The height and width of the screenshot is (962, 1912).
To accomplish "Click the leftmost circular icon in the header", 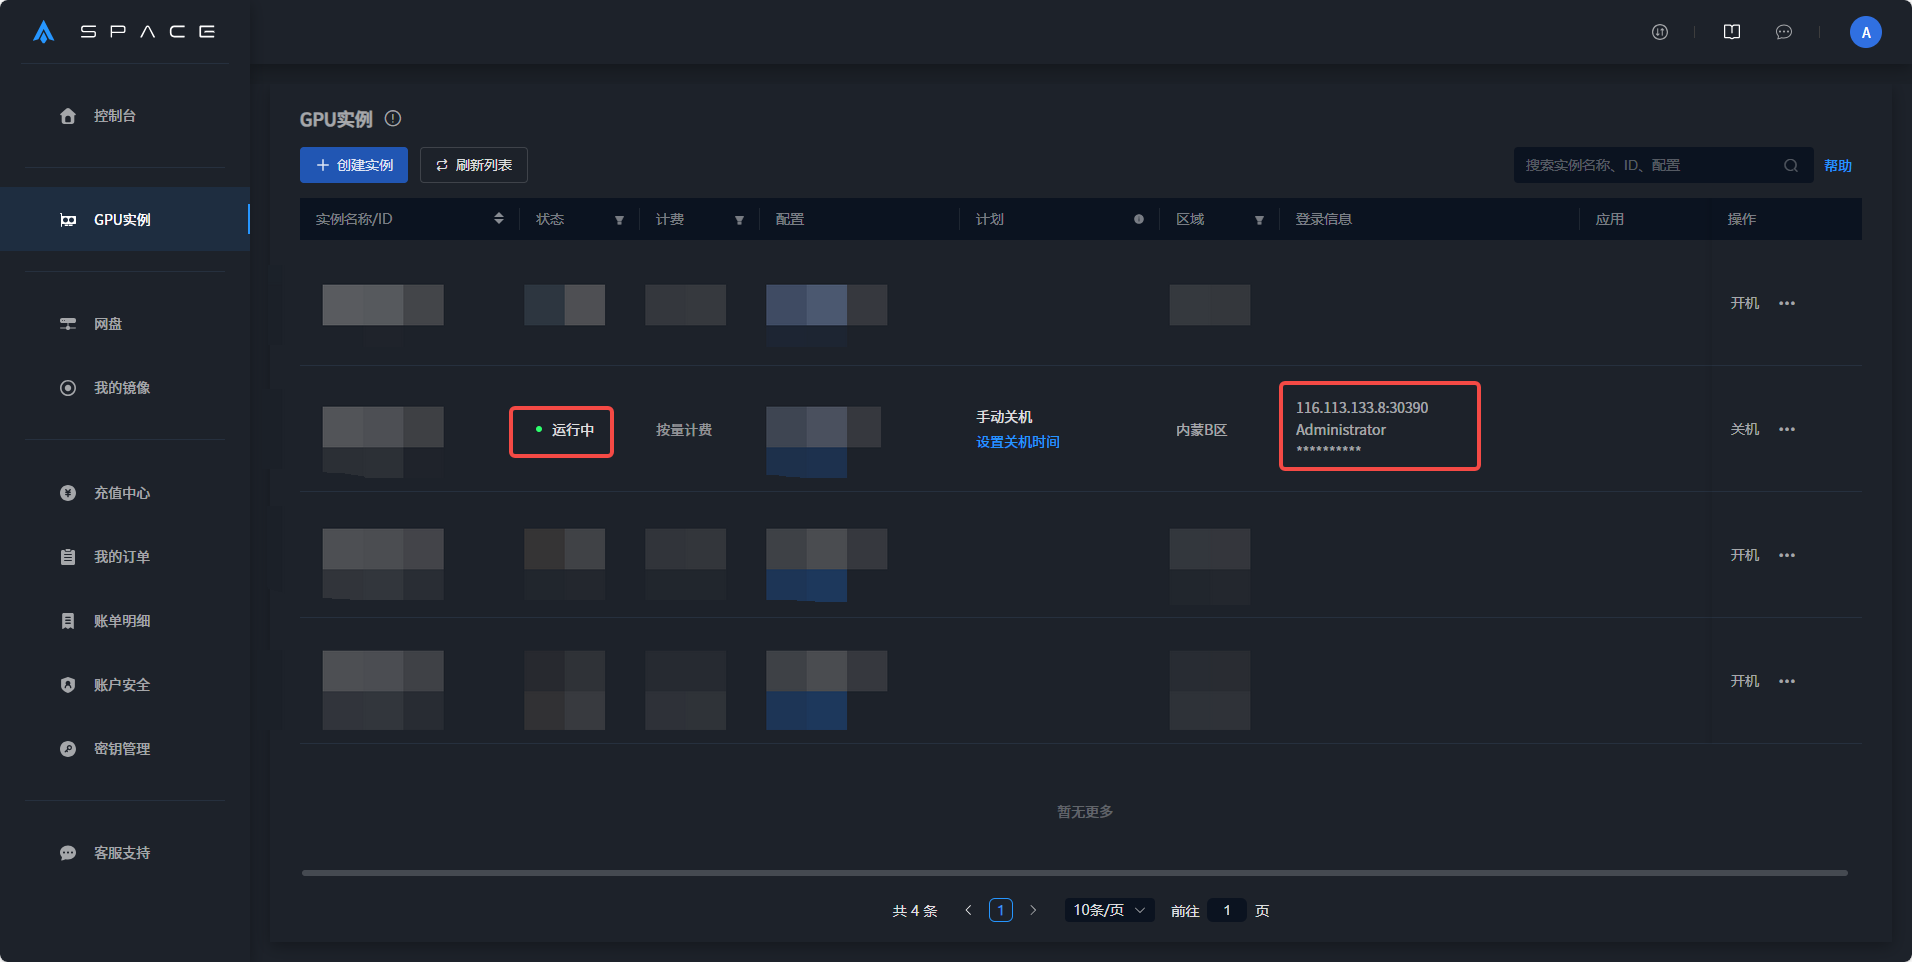I will 1660,32.
